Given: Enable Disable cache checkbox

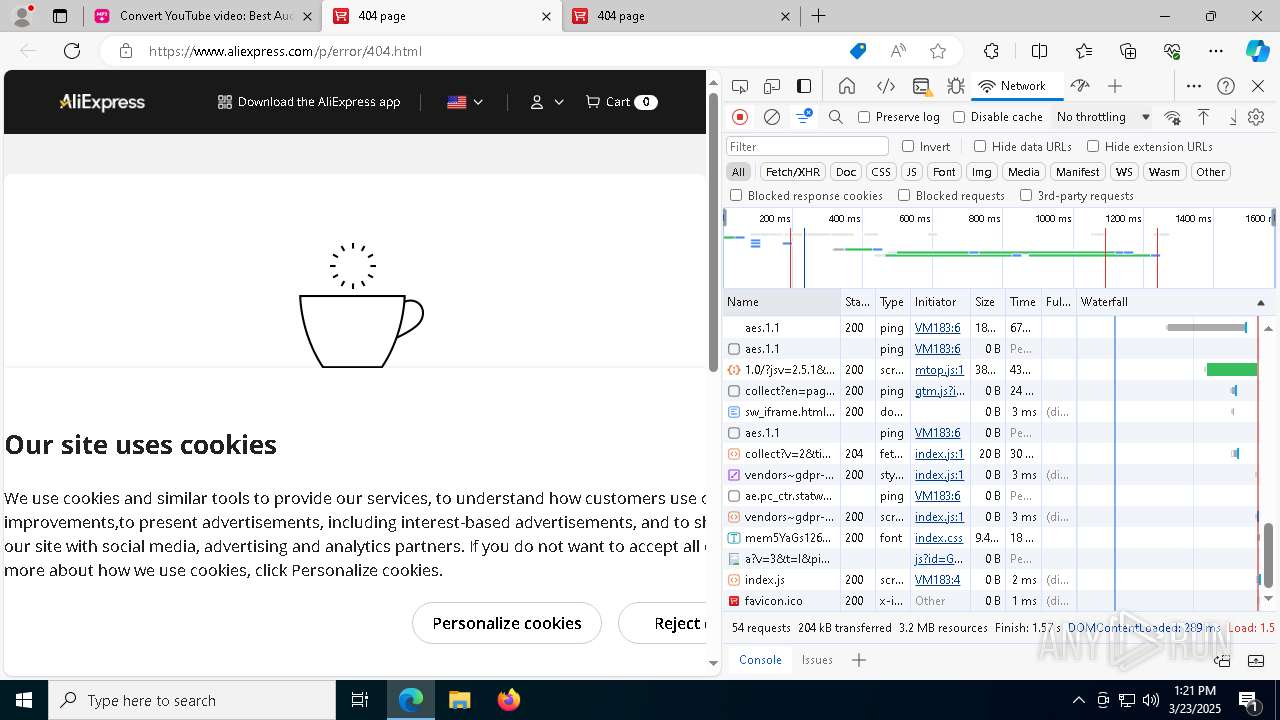Looking at the screenshot, I should [959, 117].
